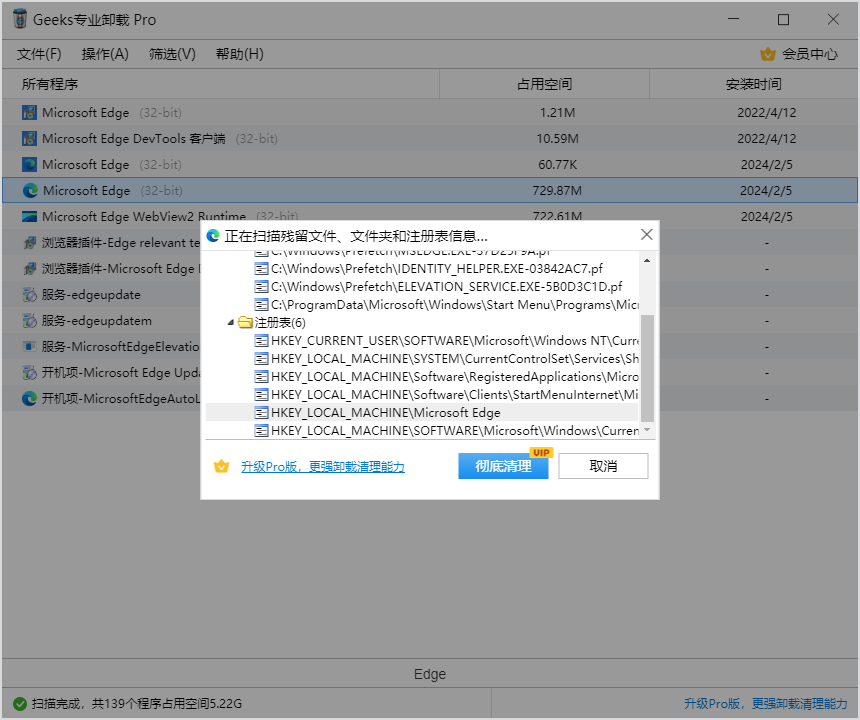Click the 服务-MicrosoftEdgeElevation service icon
The width and height of the screenshot is (860, 720).
click(29, 347)
